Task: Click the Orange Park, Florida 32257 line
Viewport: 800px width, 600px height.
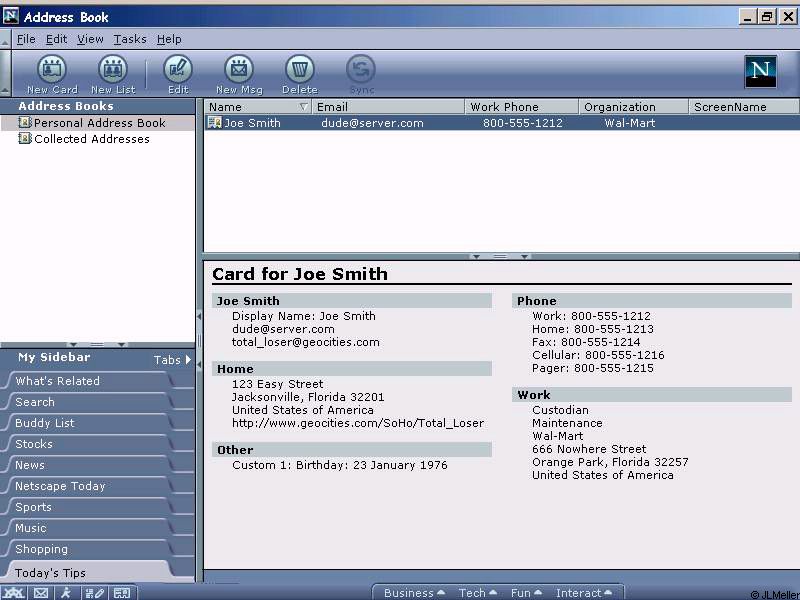Action: tap(610, 462)
